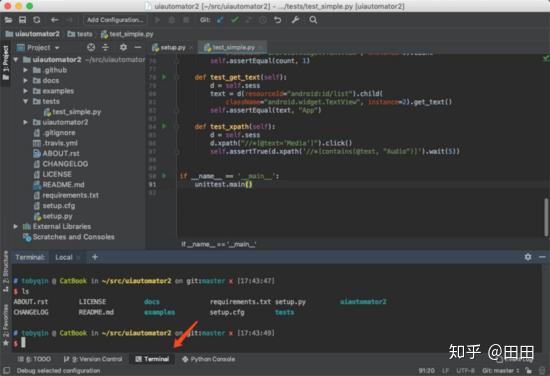Expand the .github folder
The height and width of the screenshot is (376, 550).
click(x=25, y=70)
